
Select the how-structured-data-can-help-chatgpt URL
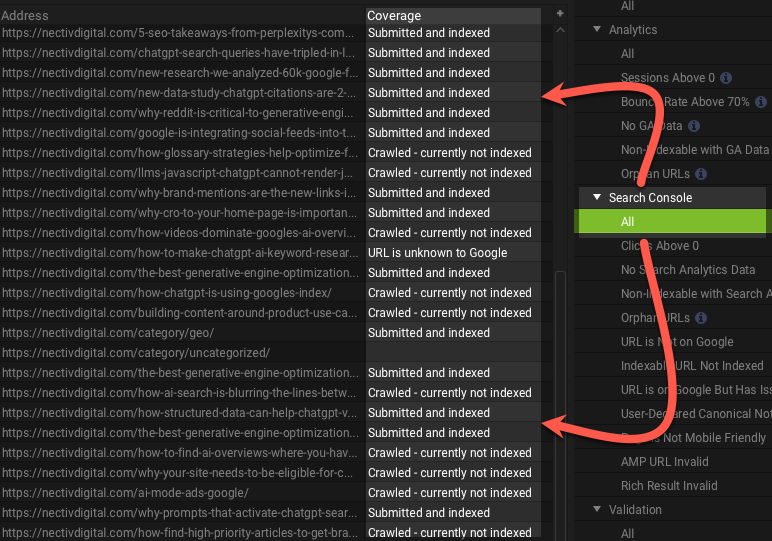pyautogui.click(x=179, y=413)
